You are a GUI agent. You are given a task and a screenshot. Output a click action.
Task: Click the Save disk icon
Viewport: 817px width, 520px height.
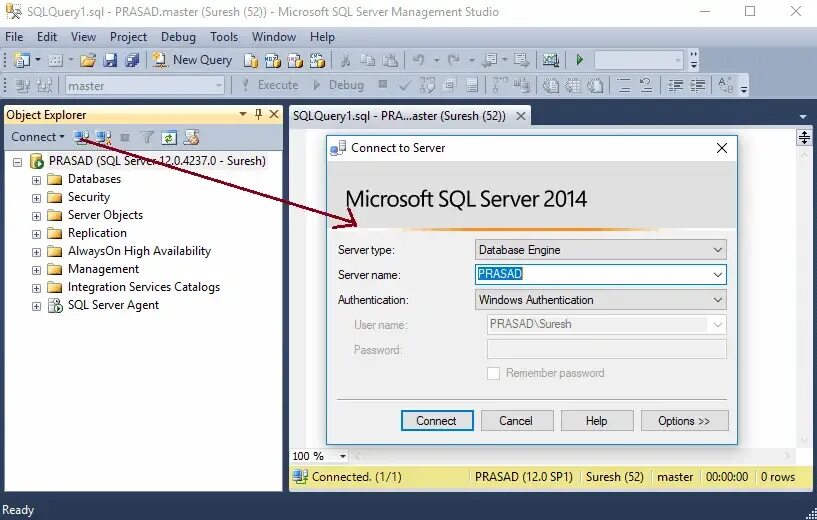(x=110, y=60)
